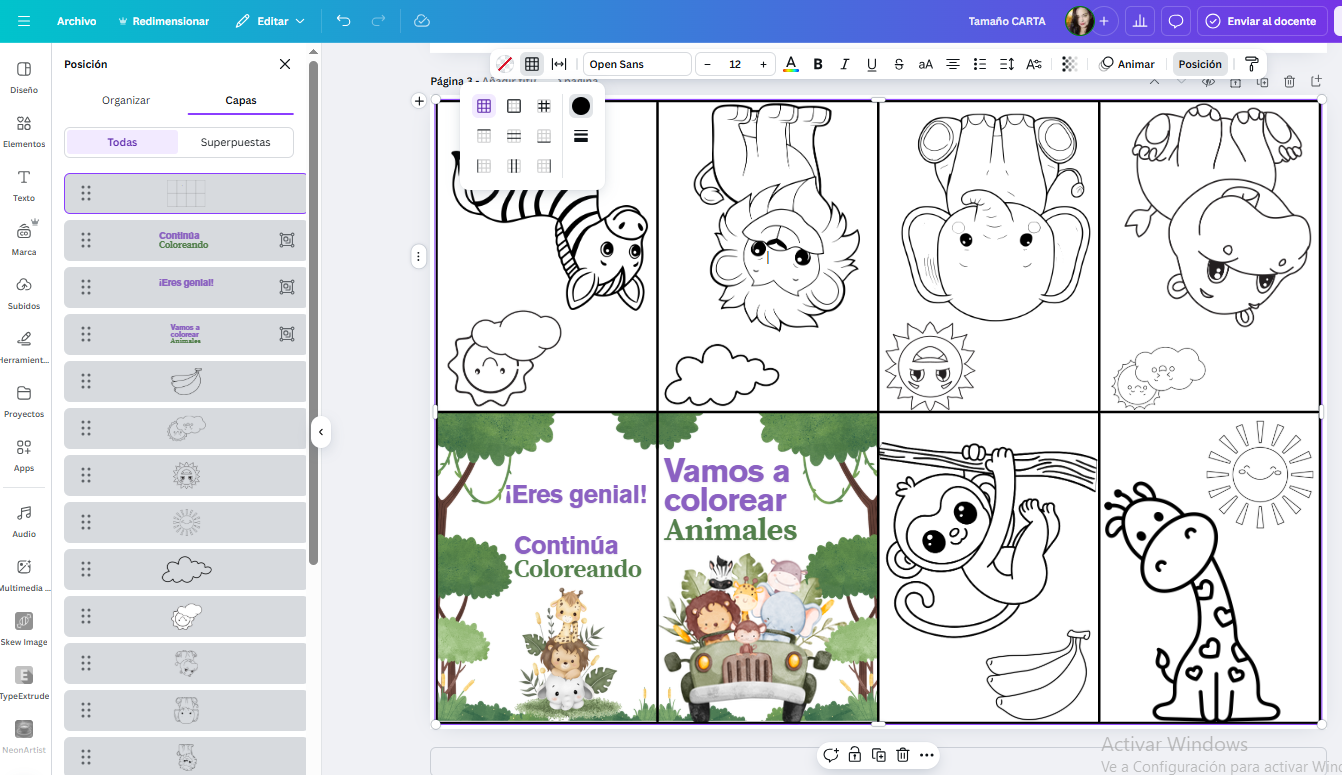Open the Open Sans font dropdown
This screenshot has width=1342, height=775.
click(x=637, y=64)
